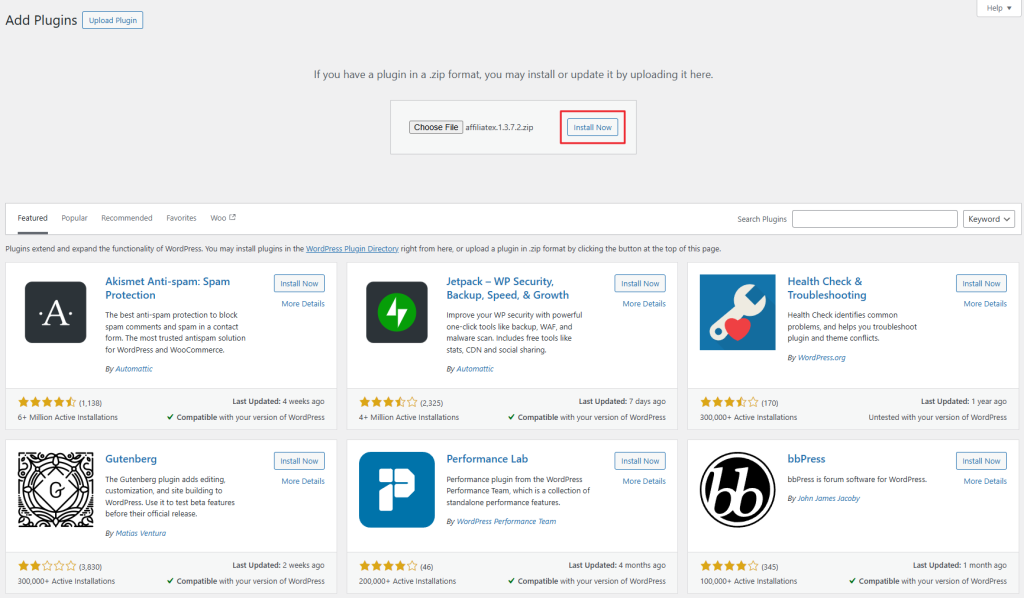This screenshot has height=598, width=1024.
Task: Open Automattic author link under Jetpack
Action: tap(475, 369)
